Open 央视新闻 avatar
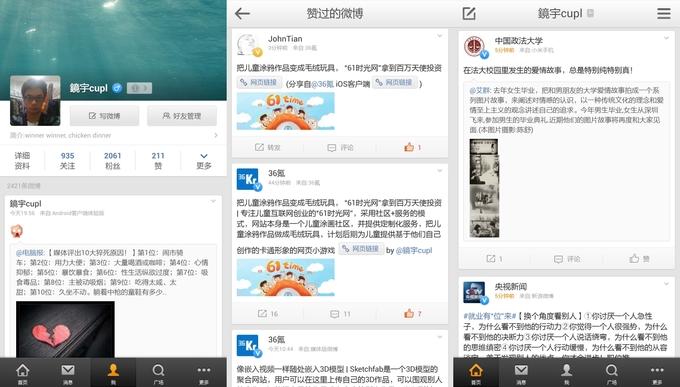 [474, 292]
